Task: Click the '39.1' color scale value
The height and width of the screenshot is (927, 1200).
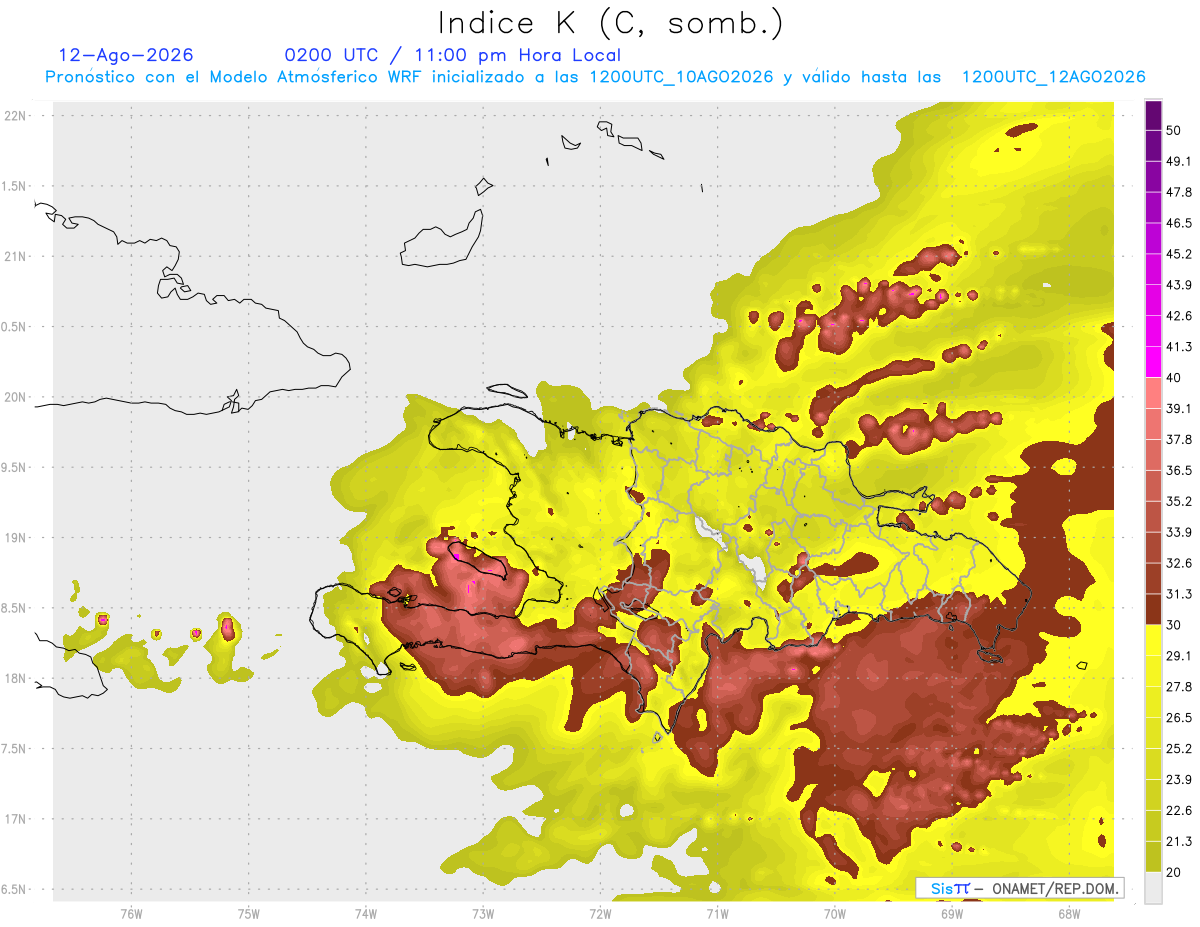Action: (x=1179, y=408)
